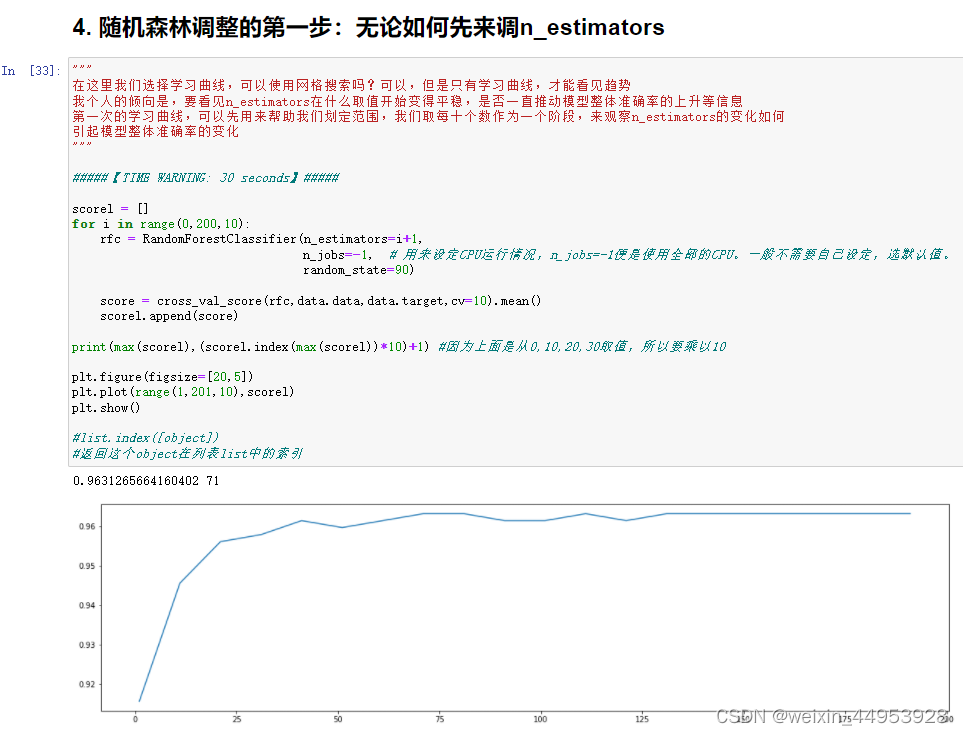This screenshot has width=963, height=735.
Task: Select the 'In [33]:' cell prompt
Action: click(x=31, y=71)
